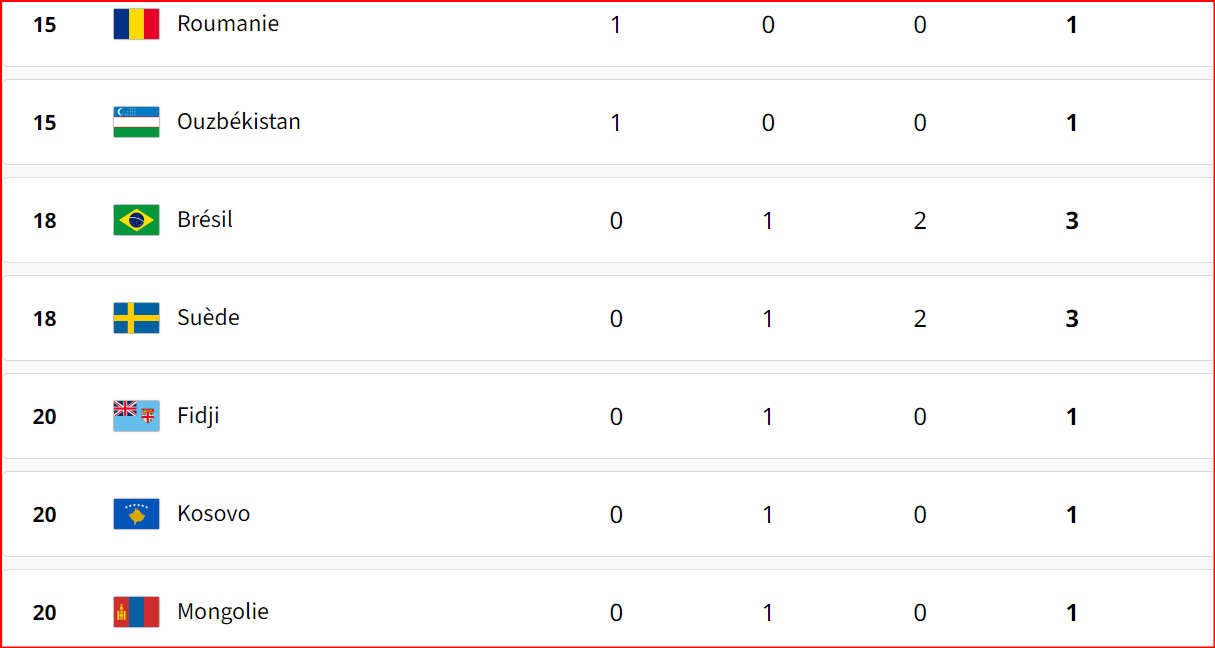Screen dimensions: 1215x648
Task: Click the Romania flag icon
Action: 136,24
